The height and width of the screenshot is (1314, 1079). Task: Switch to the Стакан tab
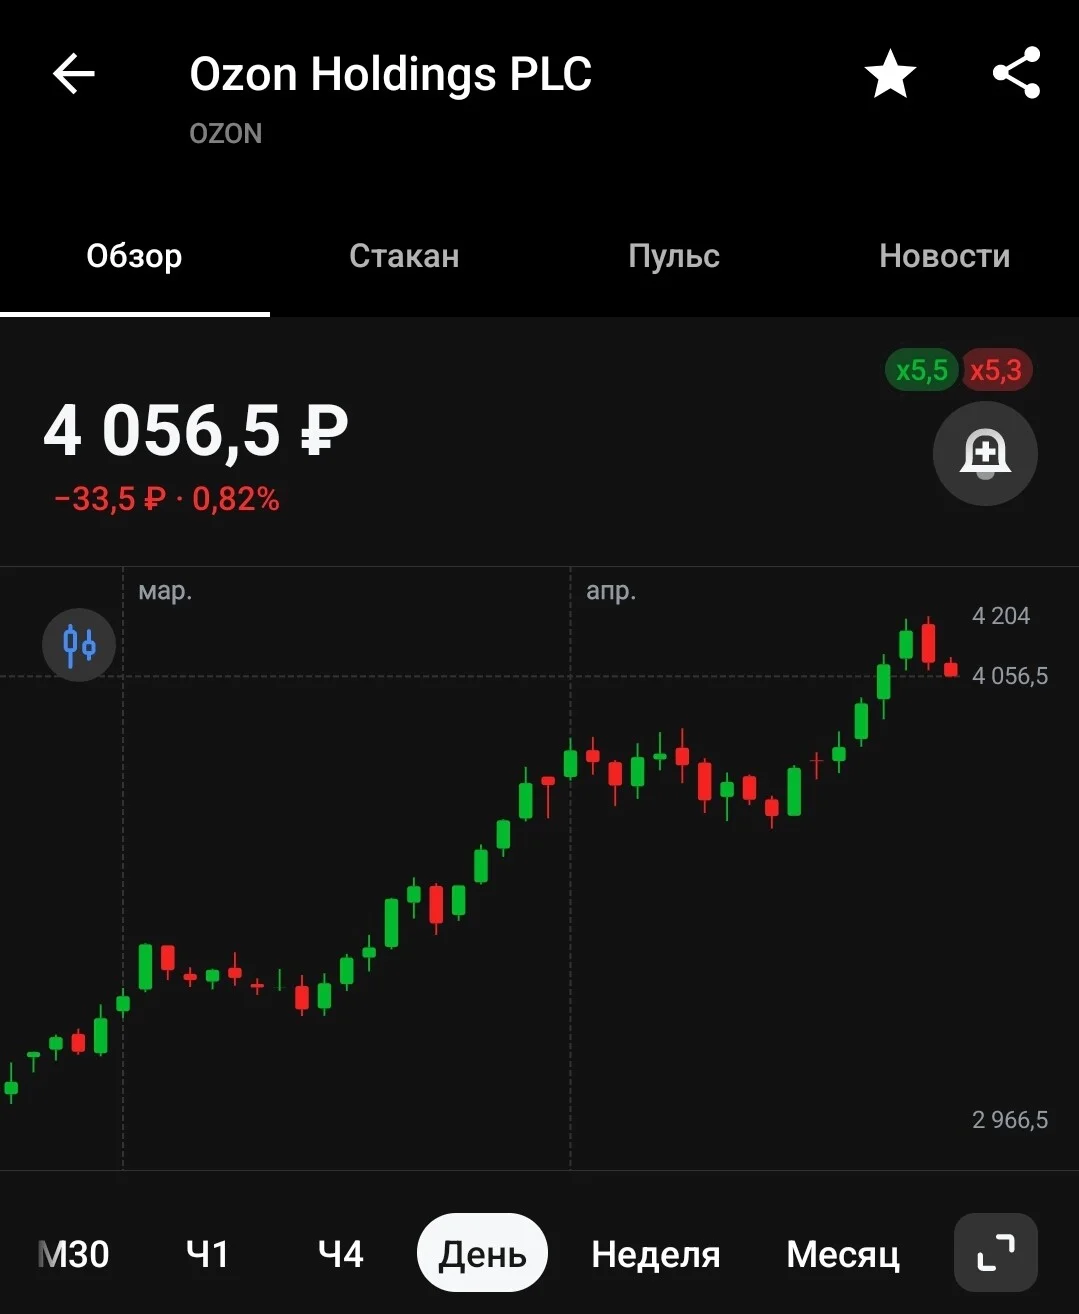[x=404, y=256]
